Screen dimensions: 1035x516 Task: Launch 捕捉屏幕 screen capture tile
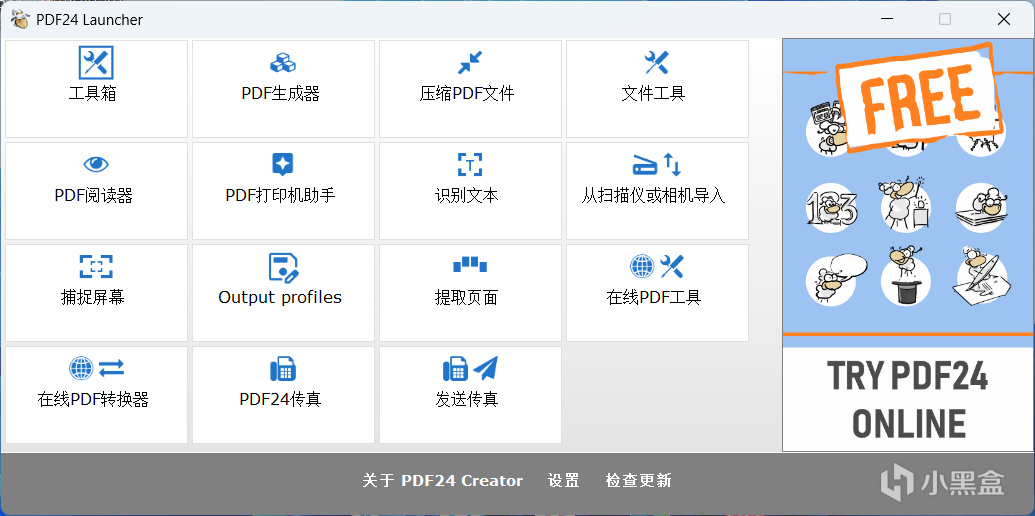click(96, 293)
